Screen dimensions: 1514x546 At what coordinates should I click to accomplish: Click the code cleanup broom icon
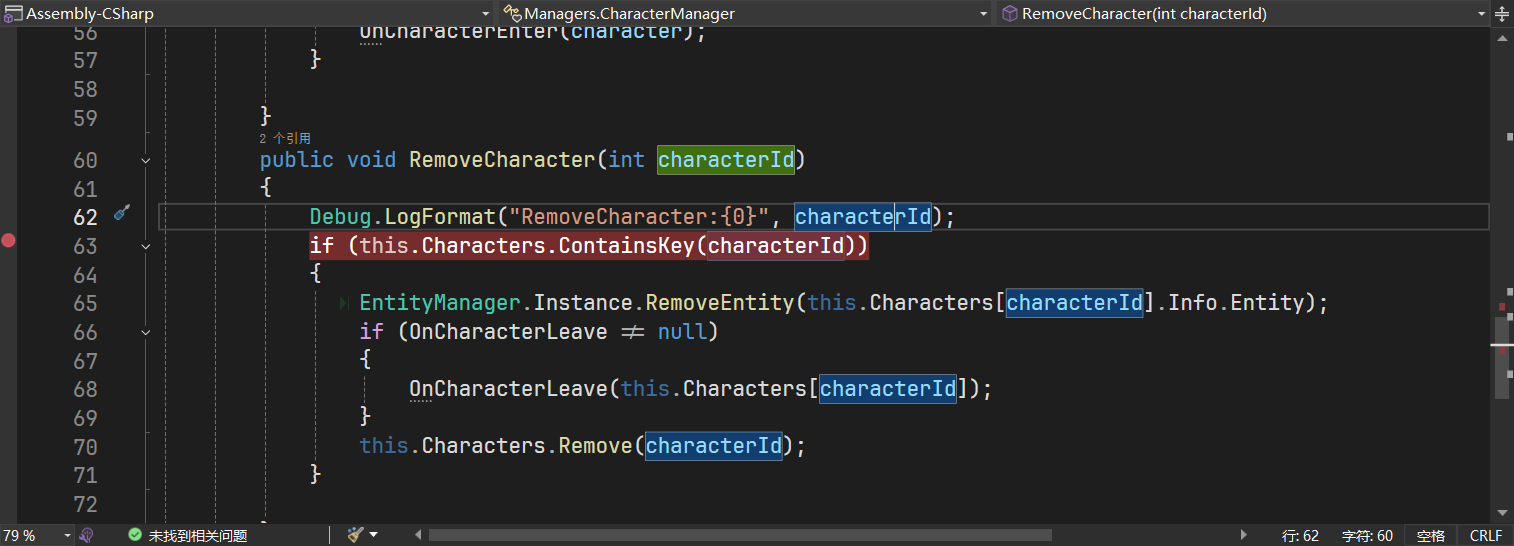tap(355, 535)
